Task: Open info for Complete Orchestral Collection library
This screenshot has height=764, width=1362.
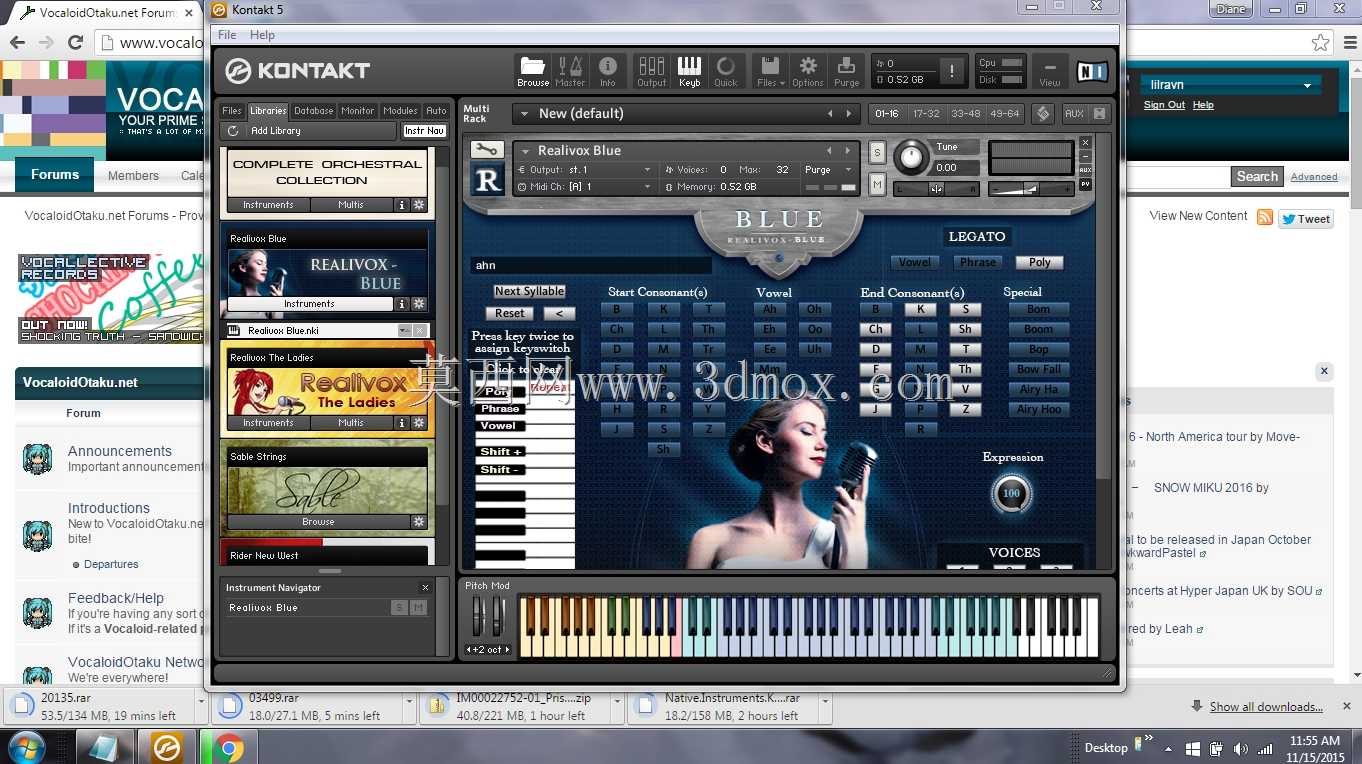Action: pyautogui.click(x=402, y=205)
